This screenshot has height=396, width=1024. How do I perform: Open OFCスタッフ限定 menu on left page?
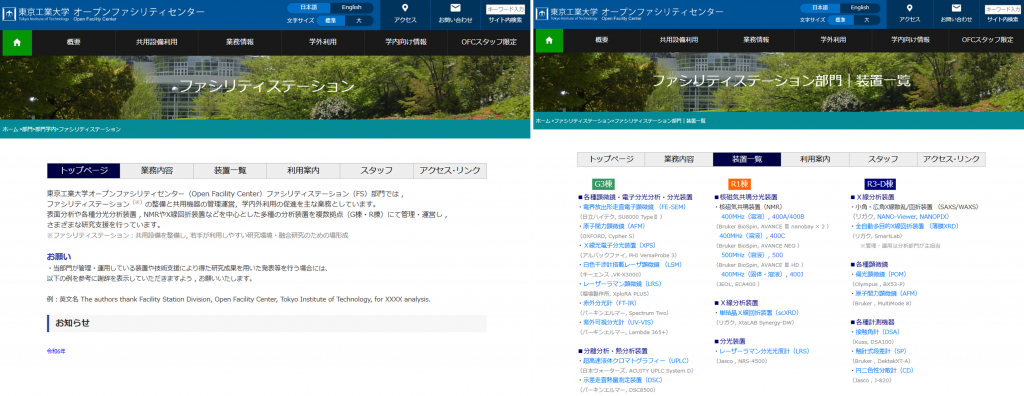488,42
